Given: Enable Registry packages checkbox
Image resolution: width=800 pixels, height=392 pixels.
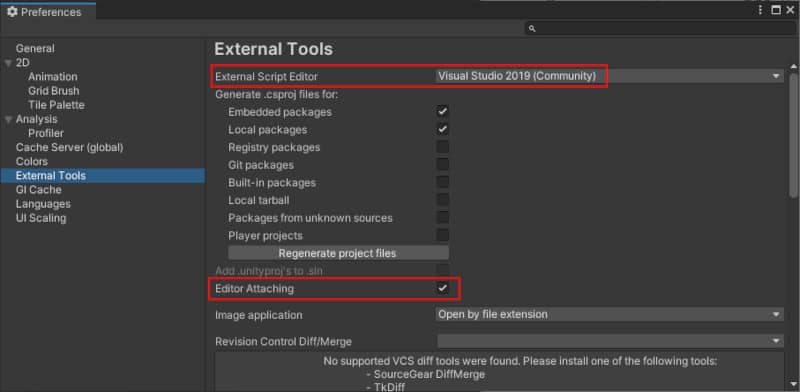Looking at the screenshot, I should (442, 148).
